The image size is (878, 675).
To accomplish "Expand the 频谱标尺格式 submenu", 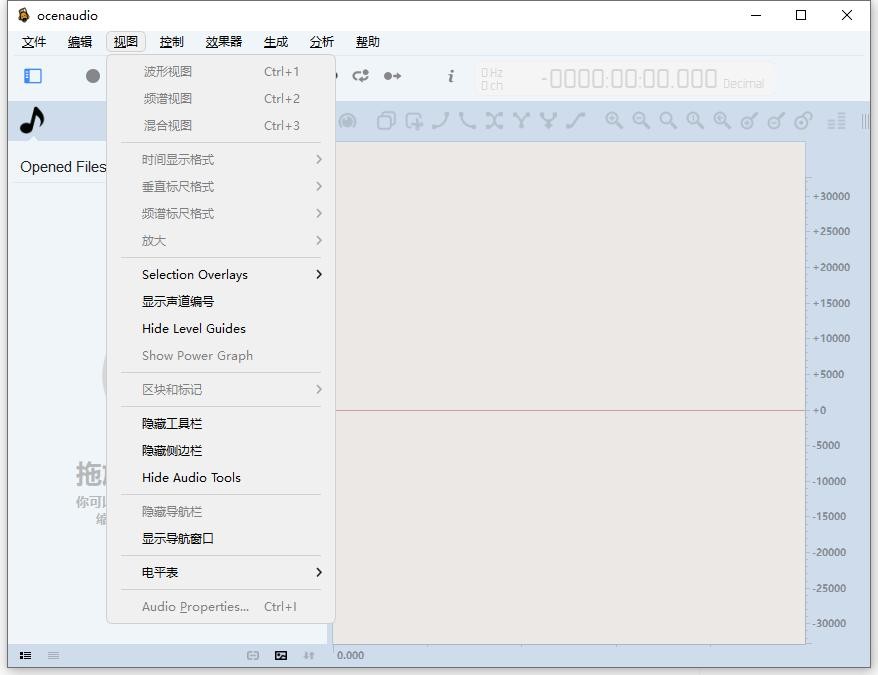I will [x=221, y=213].
